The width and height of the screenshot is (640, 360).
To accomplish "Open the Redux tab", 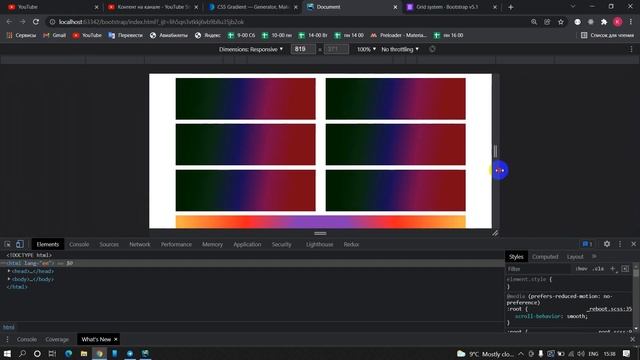I will click(351, 244).
